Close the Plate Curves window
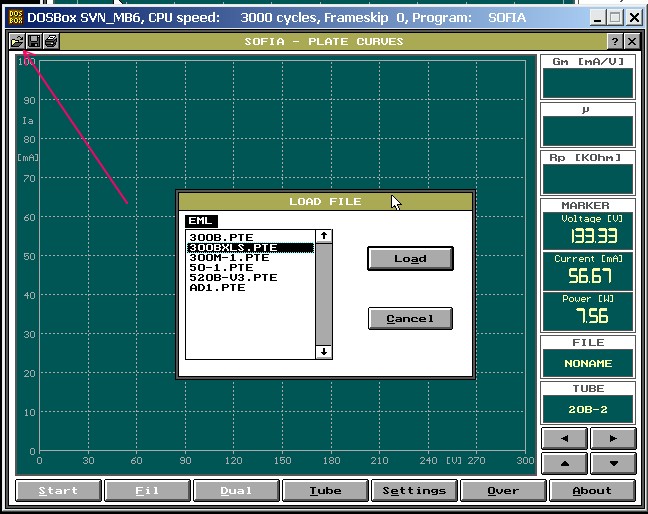Screen dimensions: 648x514 click(631, 41)
